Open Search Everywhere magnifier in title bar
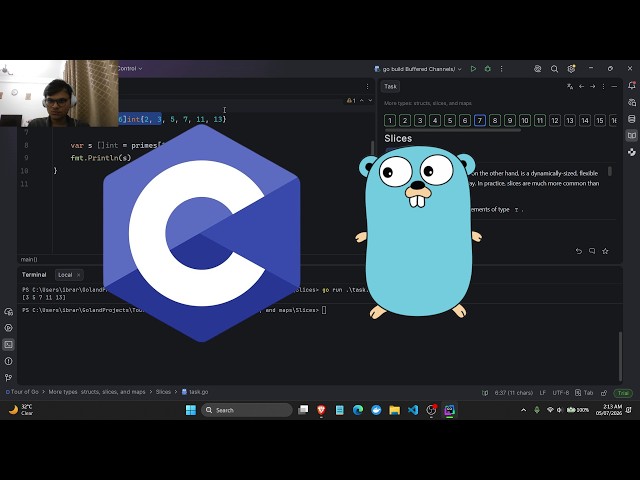This screenshot has width=640, height=480. click(554, 69)
